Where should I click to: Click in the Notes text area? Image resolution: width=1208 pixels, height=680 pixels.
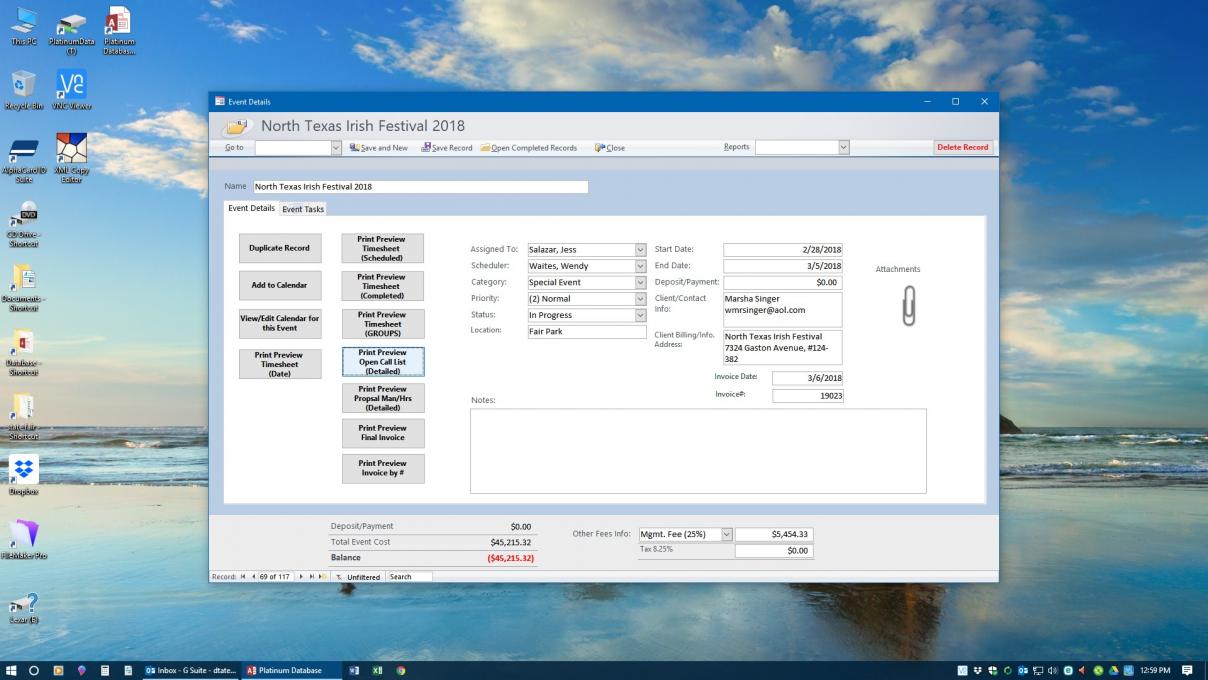coord(698,450)
